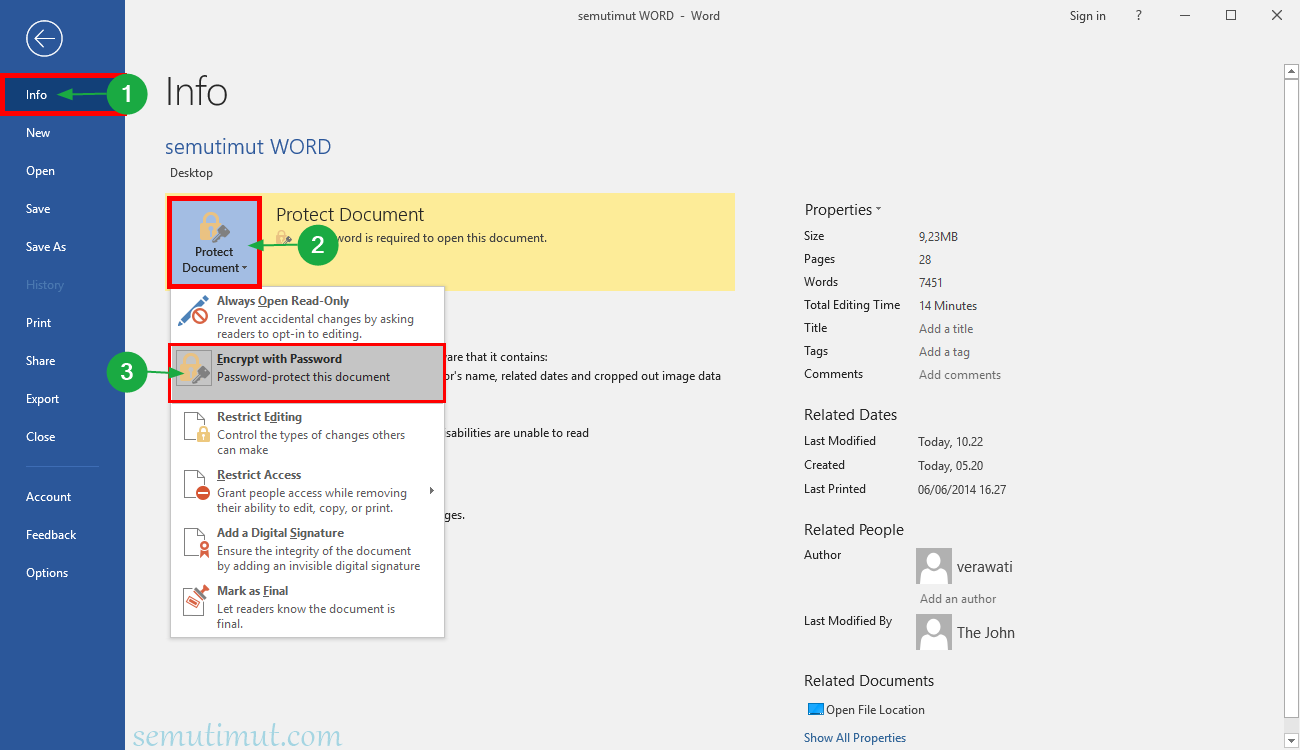1300x750 pixels.
Task: Click the Open File Location folder icon
Action: coord(815,710)
